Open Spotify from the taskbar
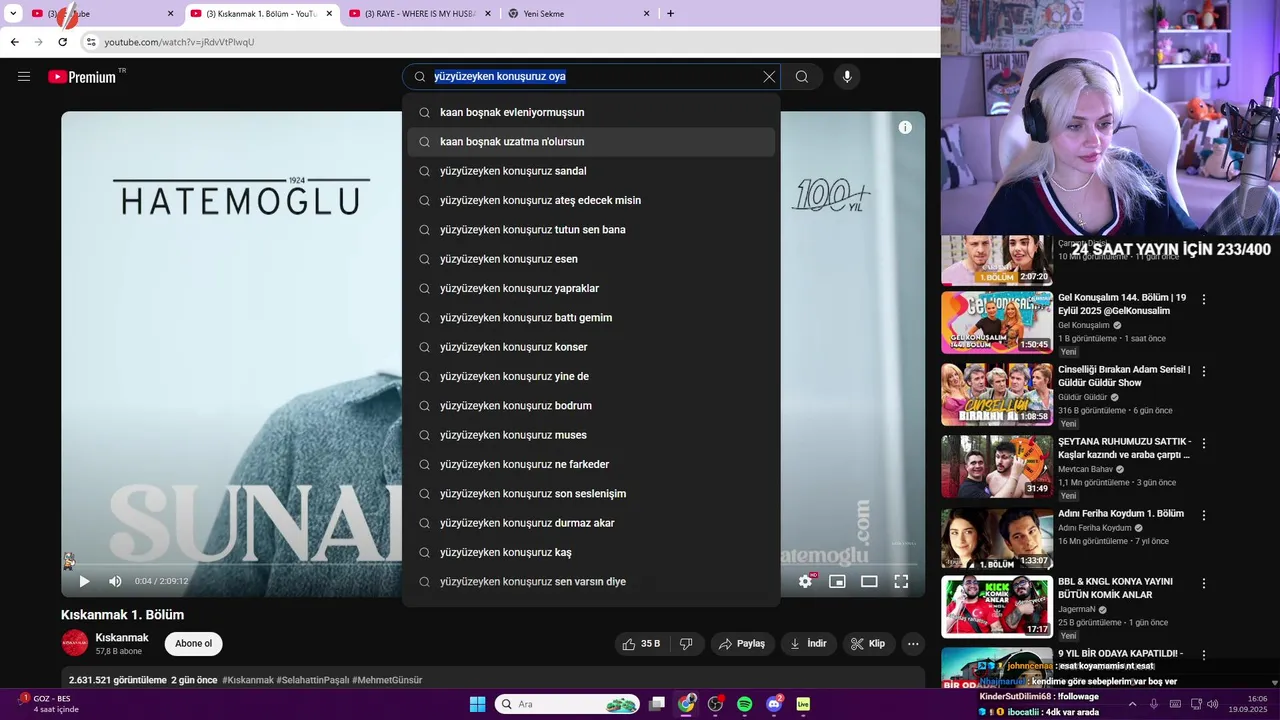1280x720 pixels. click(x=744, y=704)
